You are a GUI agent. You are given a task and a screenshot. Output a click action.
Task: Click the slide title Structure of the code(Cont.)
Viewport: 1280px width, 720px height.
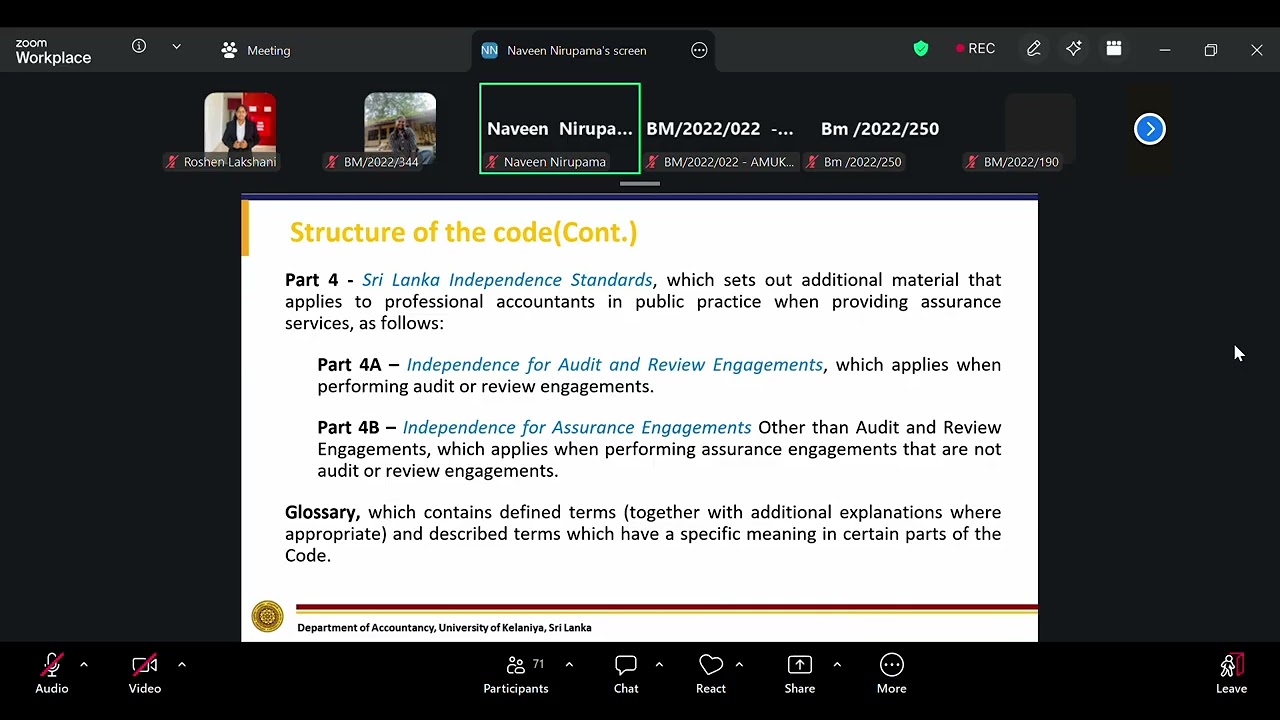point(463,232)
